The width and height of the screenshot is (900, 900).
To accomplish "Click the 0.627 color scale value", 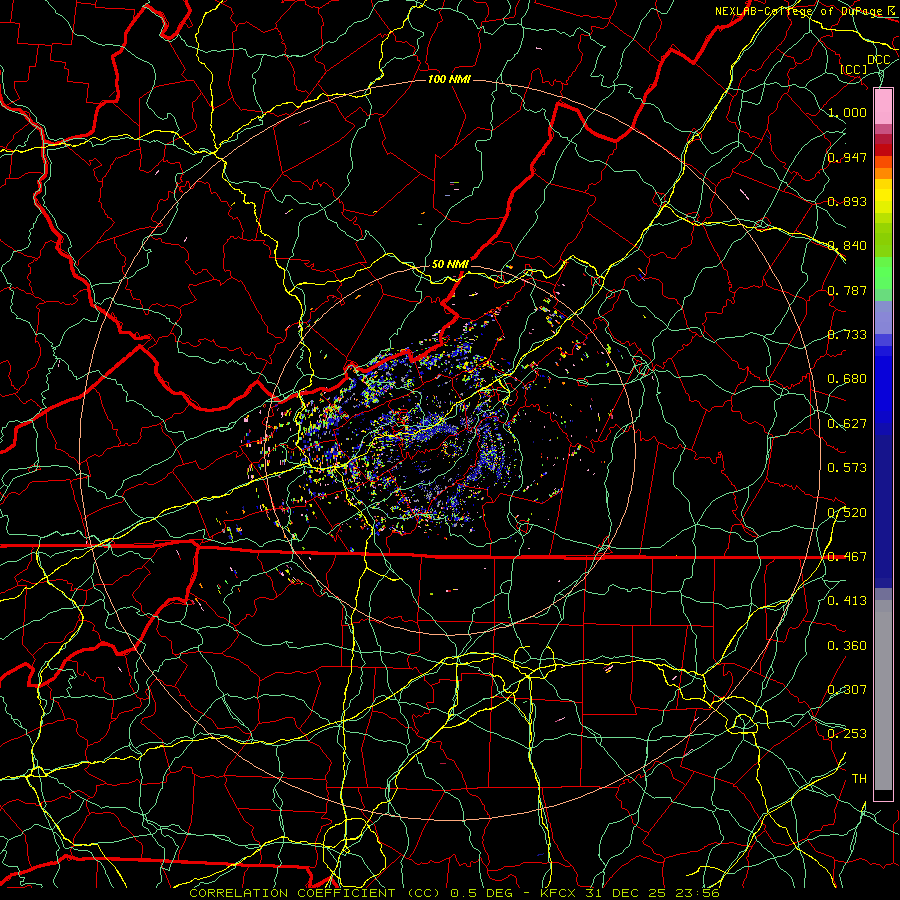I will (847, 424).
